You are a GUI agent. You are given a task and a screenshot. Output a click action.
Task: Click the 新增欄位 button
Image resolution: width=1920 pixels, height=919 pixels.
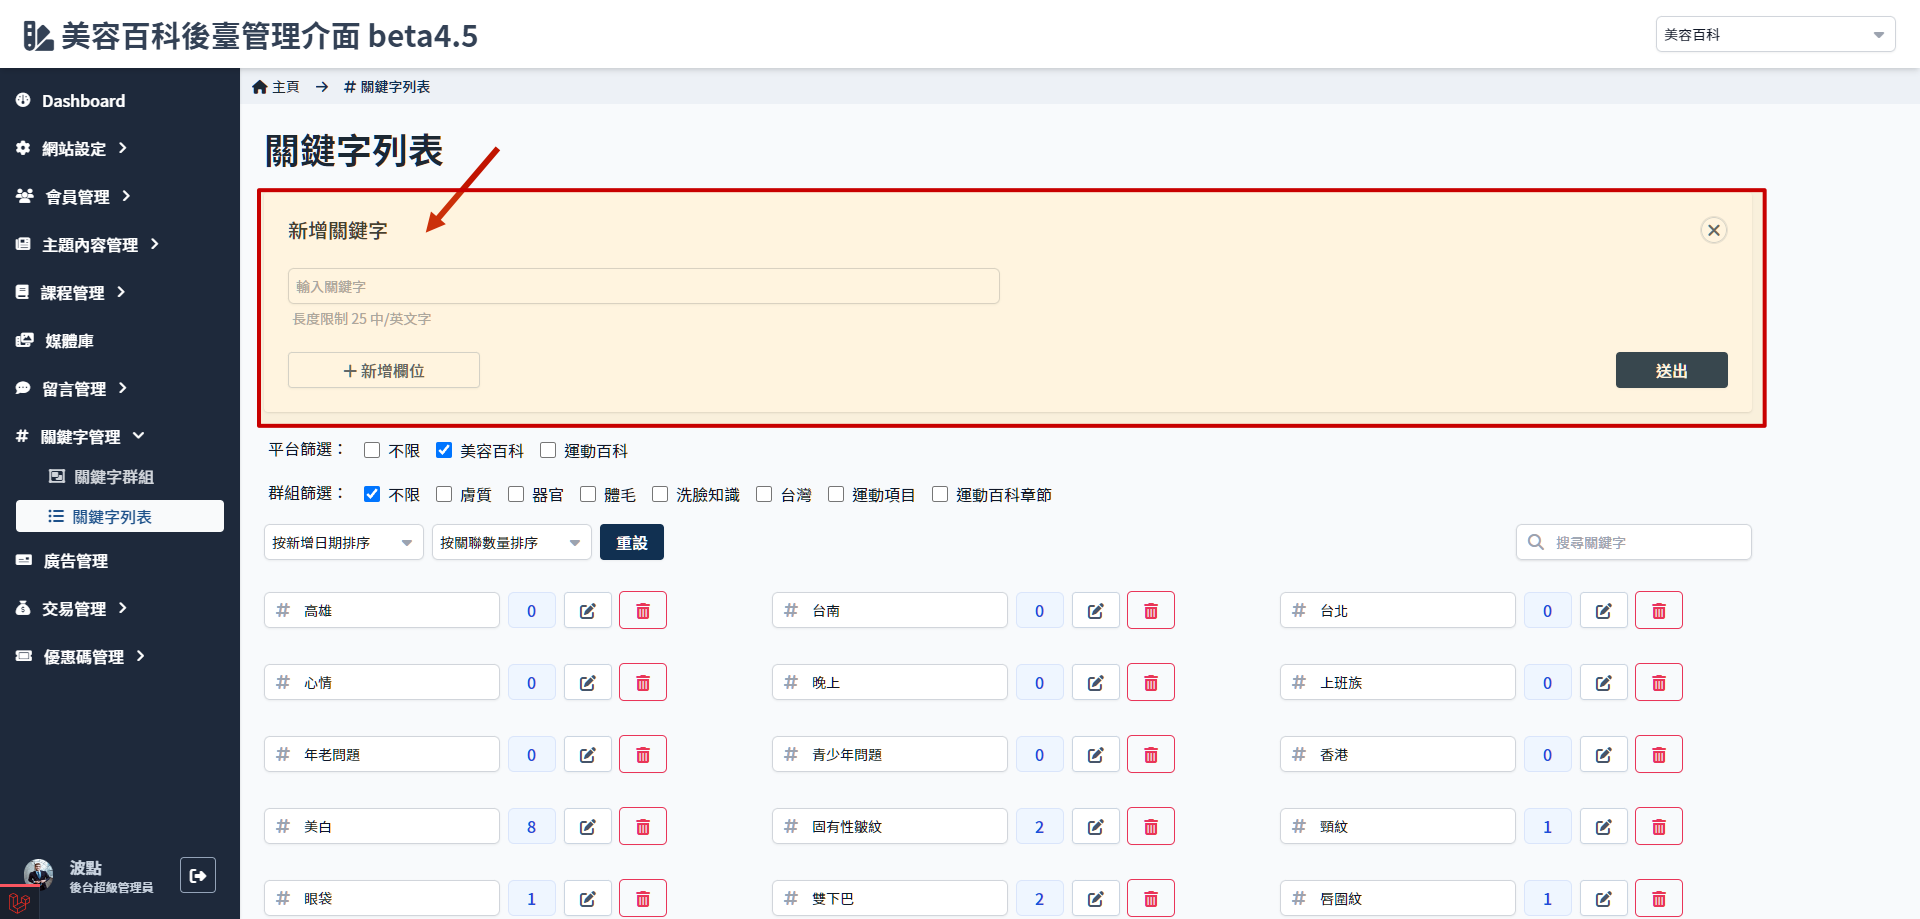pos(384,370)
